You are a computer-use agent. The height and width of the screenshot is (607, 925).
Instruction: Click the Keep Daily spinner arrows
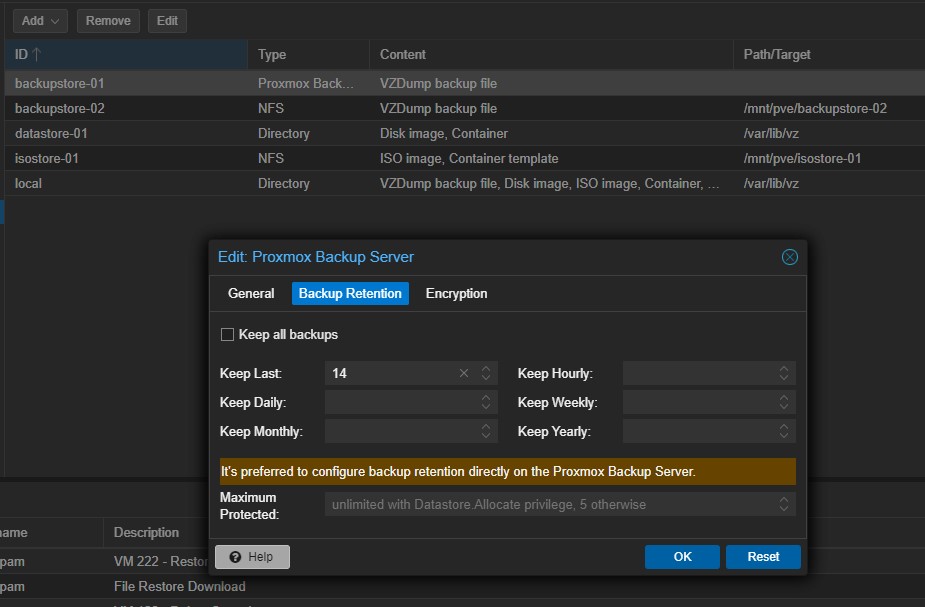tap(486, 402)
